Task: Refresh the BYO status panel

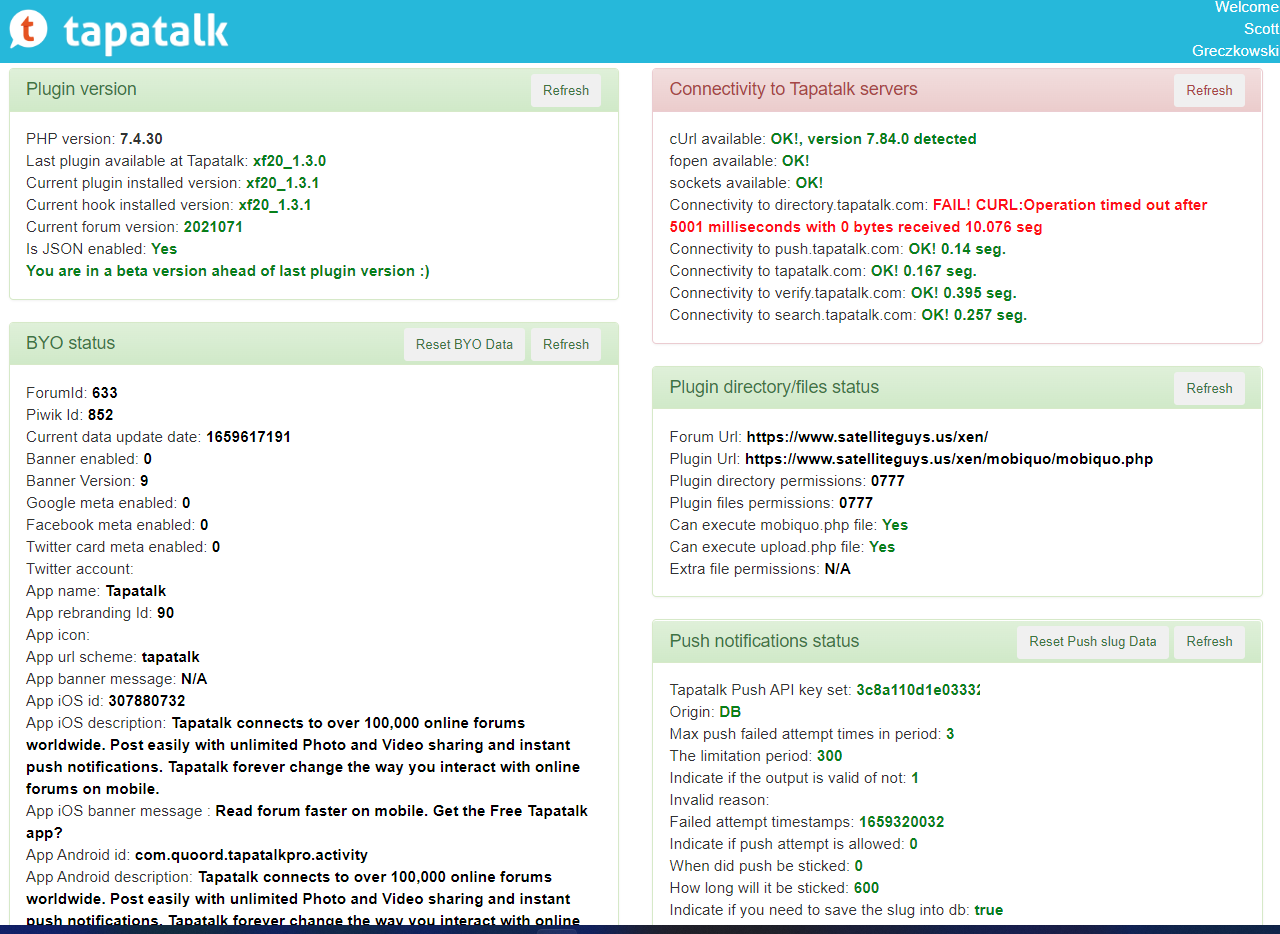Action: [x=566, y=344]
